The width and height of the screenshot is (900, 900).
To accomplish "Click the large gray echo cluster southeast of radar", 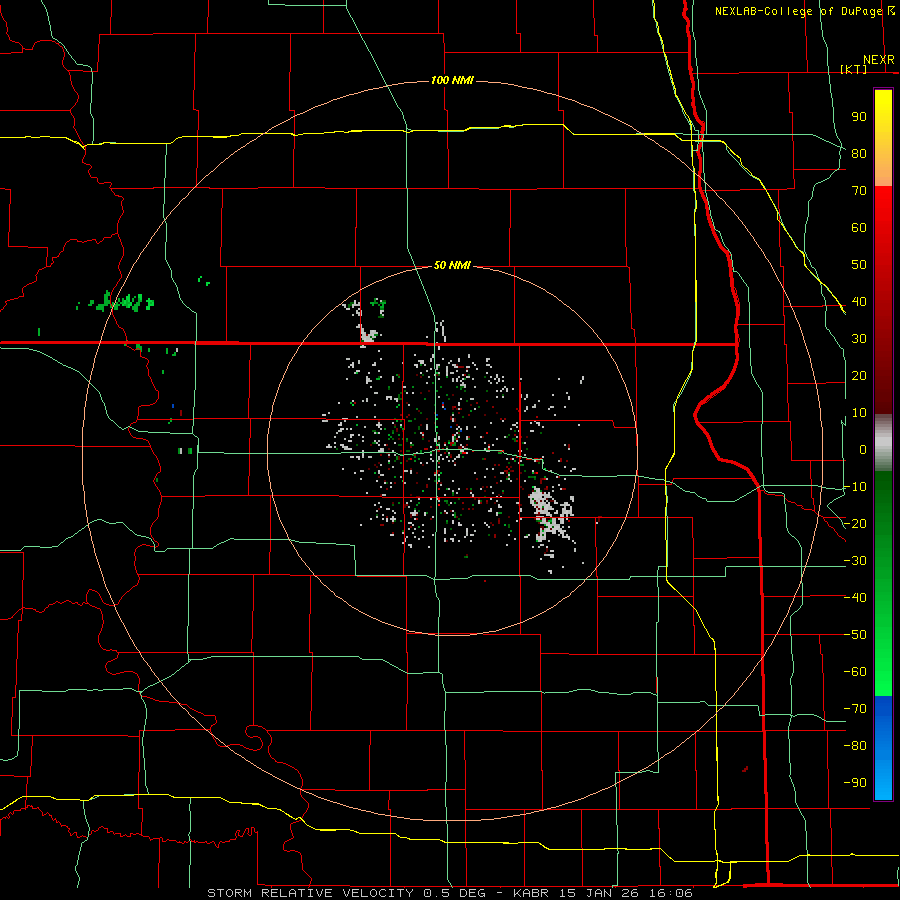I will click(550, 514).
